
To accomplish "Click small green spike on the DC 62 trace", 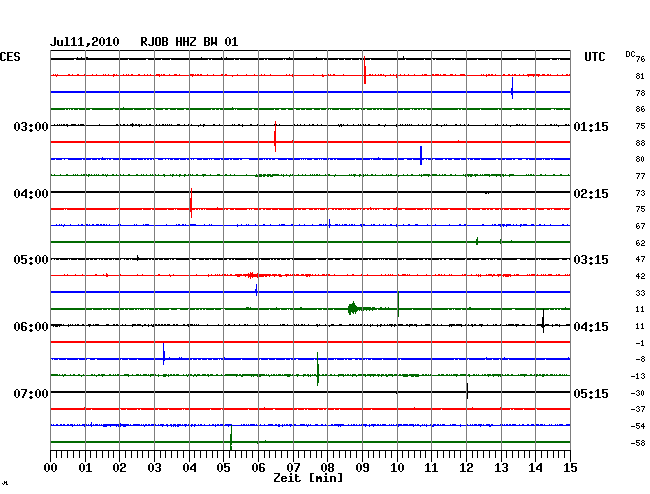I will [x=477, y=241].
